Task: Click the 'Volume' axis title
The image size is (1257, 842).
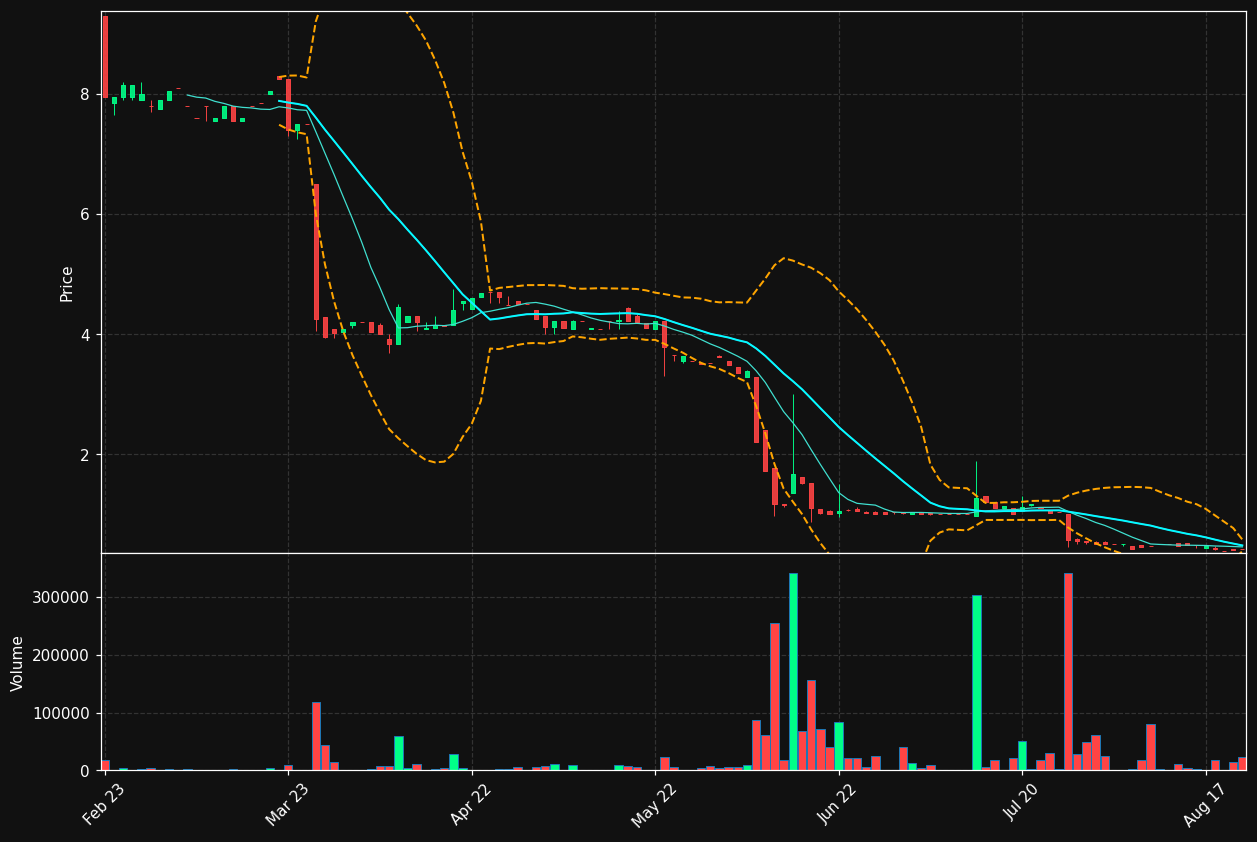Action: point(18,663)
